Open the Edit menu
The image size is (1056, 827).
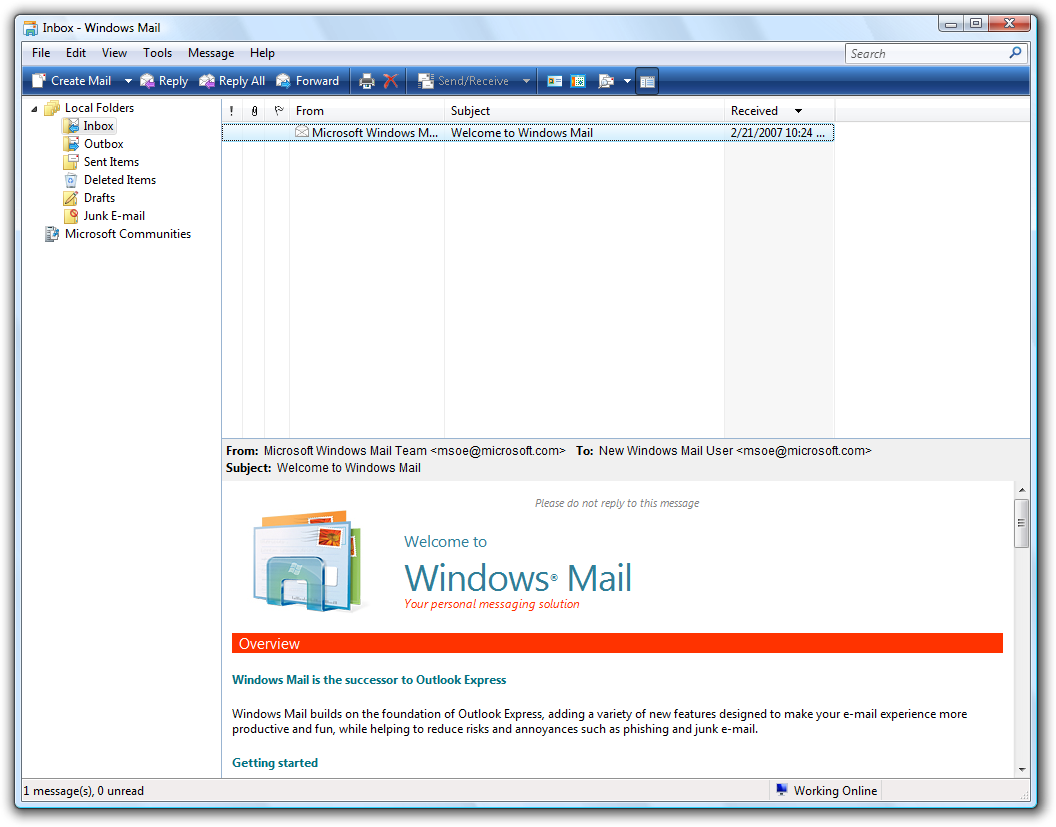tap(75, 53)
